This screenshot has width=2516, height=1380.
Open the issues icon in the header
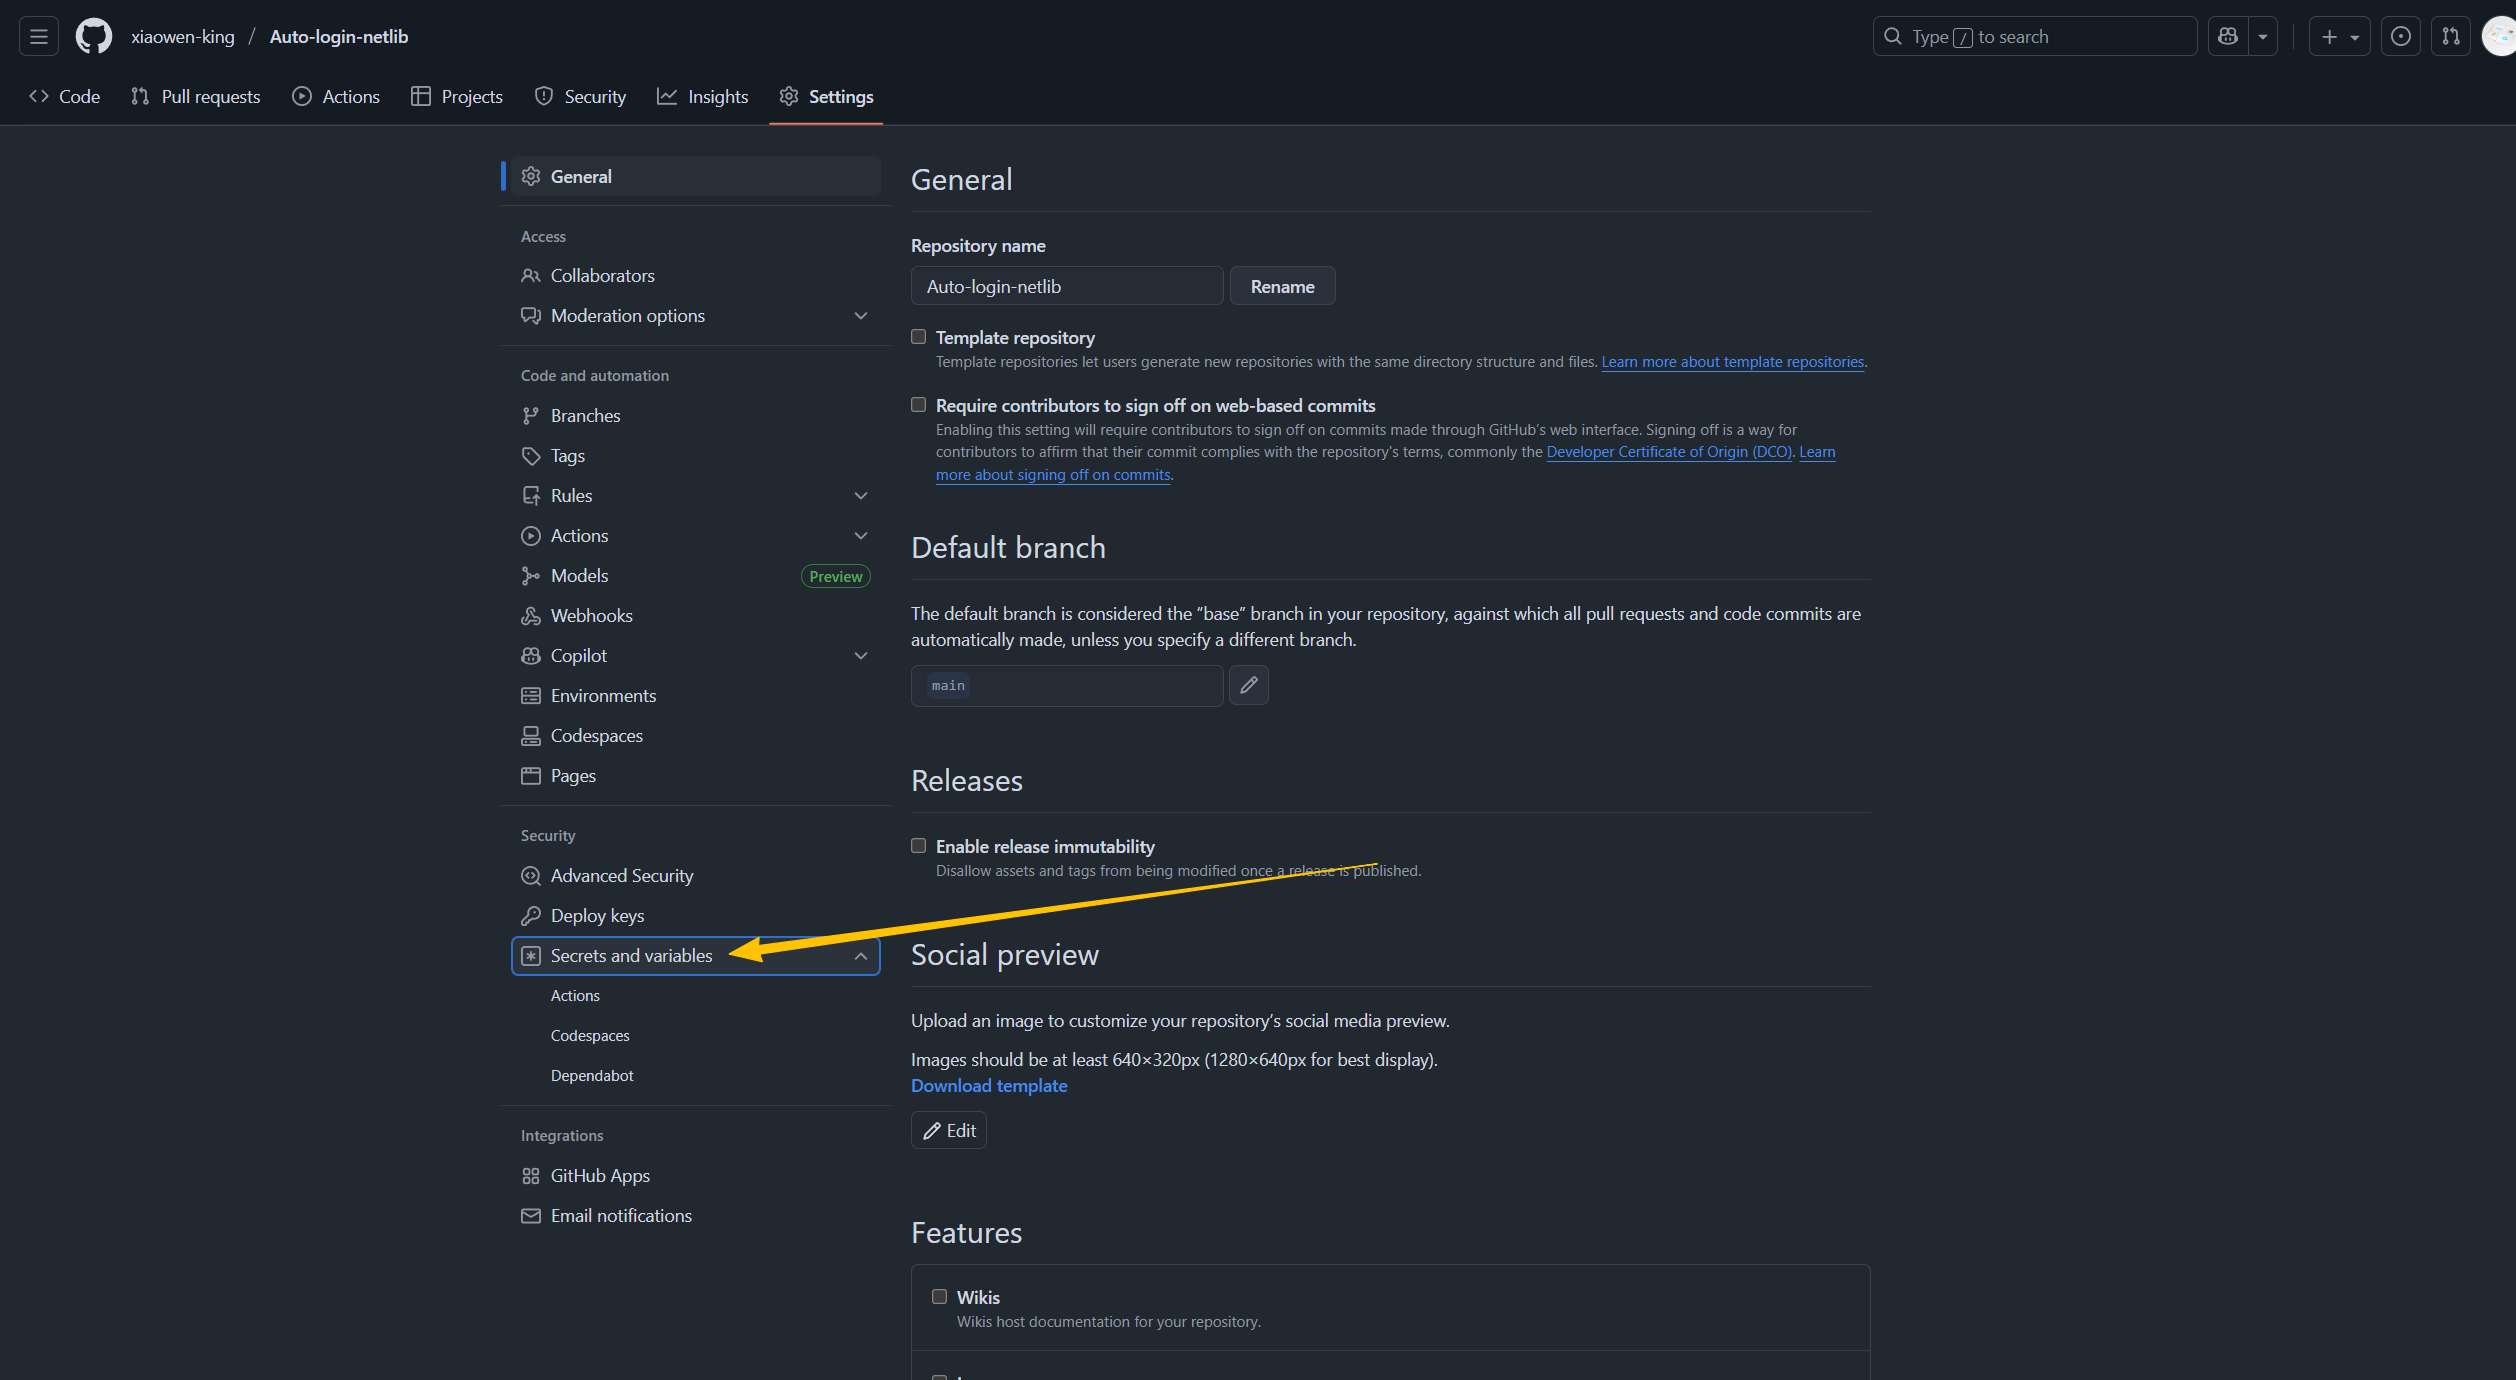(2400, 37)
